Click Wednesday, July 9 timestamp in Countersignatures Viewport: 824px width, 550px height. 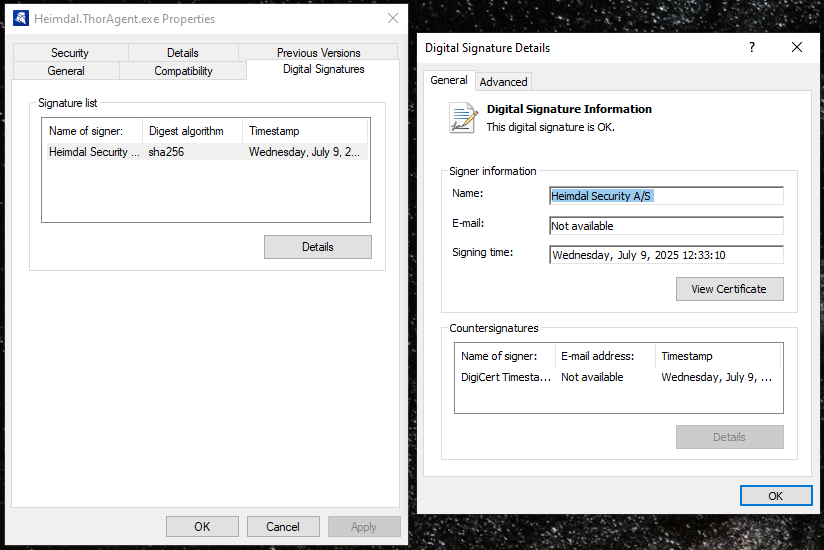click(x=717, y=377)
